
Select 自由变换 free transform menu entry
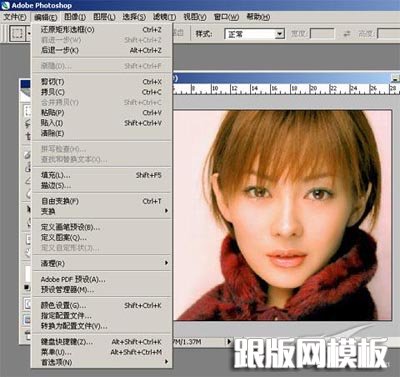[x=102, y=201]
